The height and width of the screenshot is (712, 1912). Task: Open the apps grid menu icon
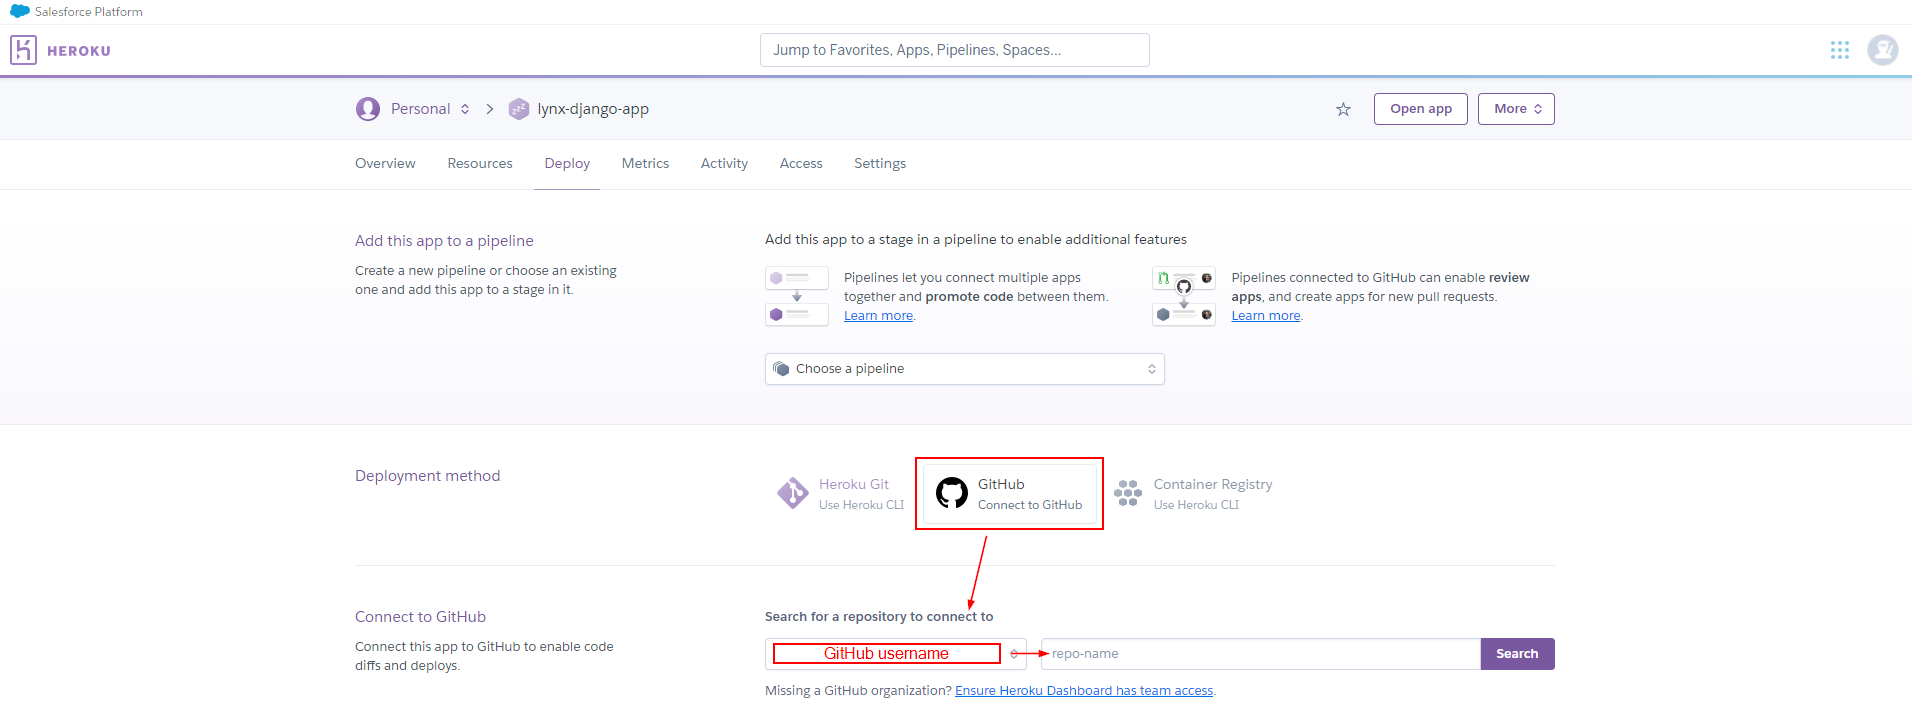pos(1839,50)
